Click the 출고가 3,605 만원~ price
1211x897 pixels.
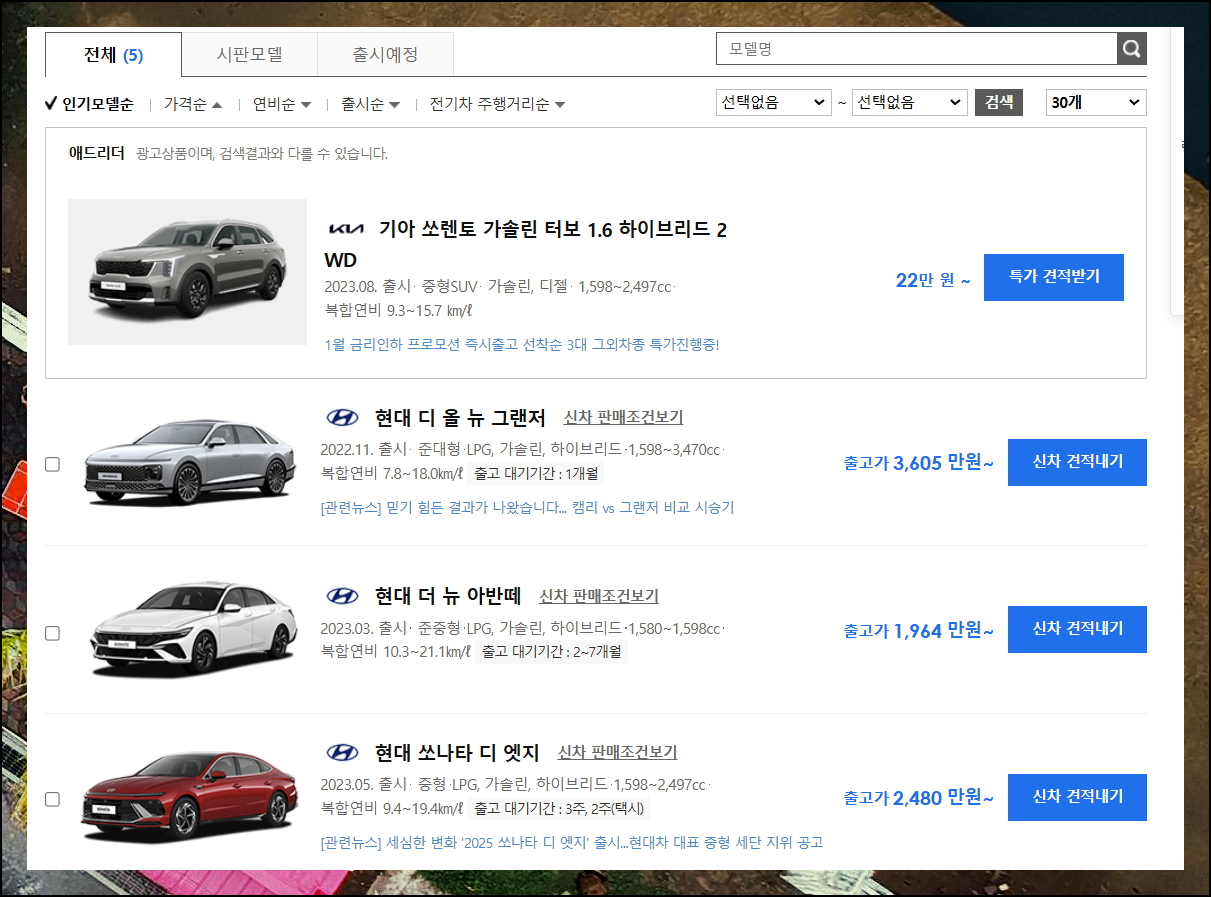[x=918, y=463]
